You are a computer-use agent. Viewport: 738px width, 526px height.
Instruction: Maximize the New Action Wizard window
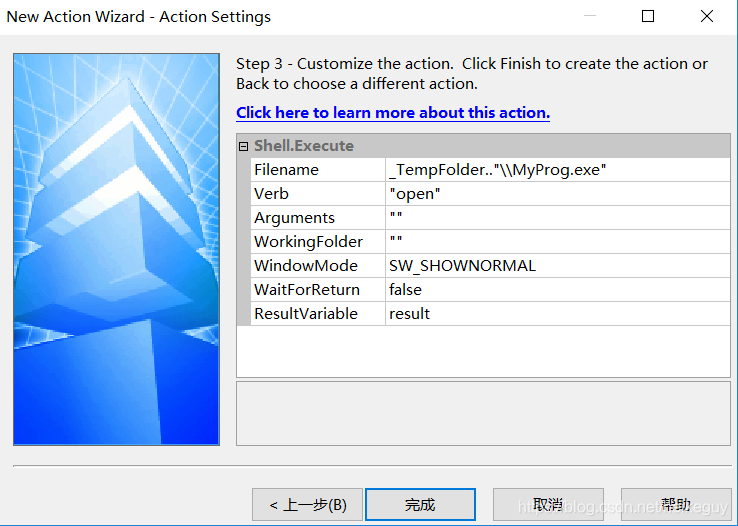click(648, 16)
